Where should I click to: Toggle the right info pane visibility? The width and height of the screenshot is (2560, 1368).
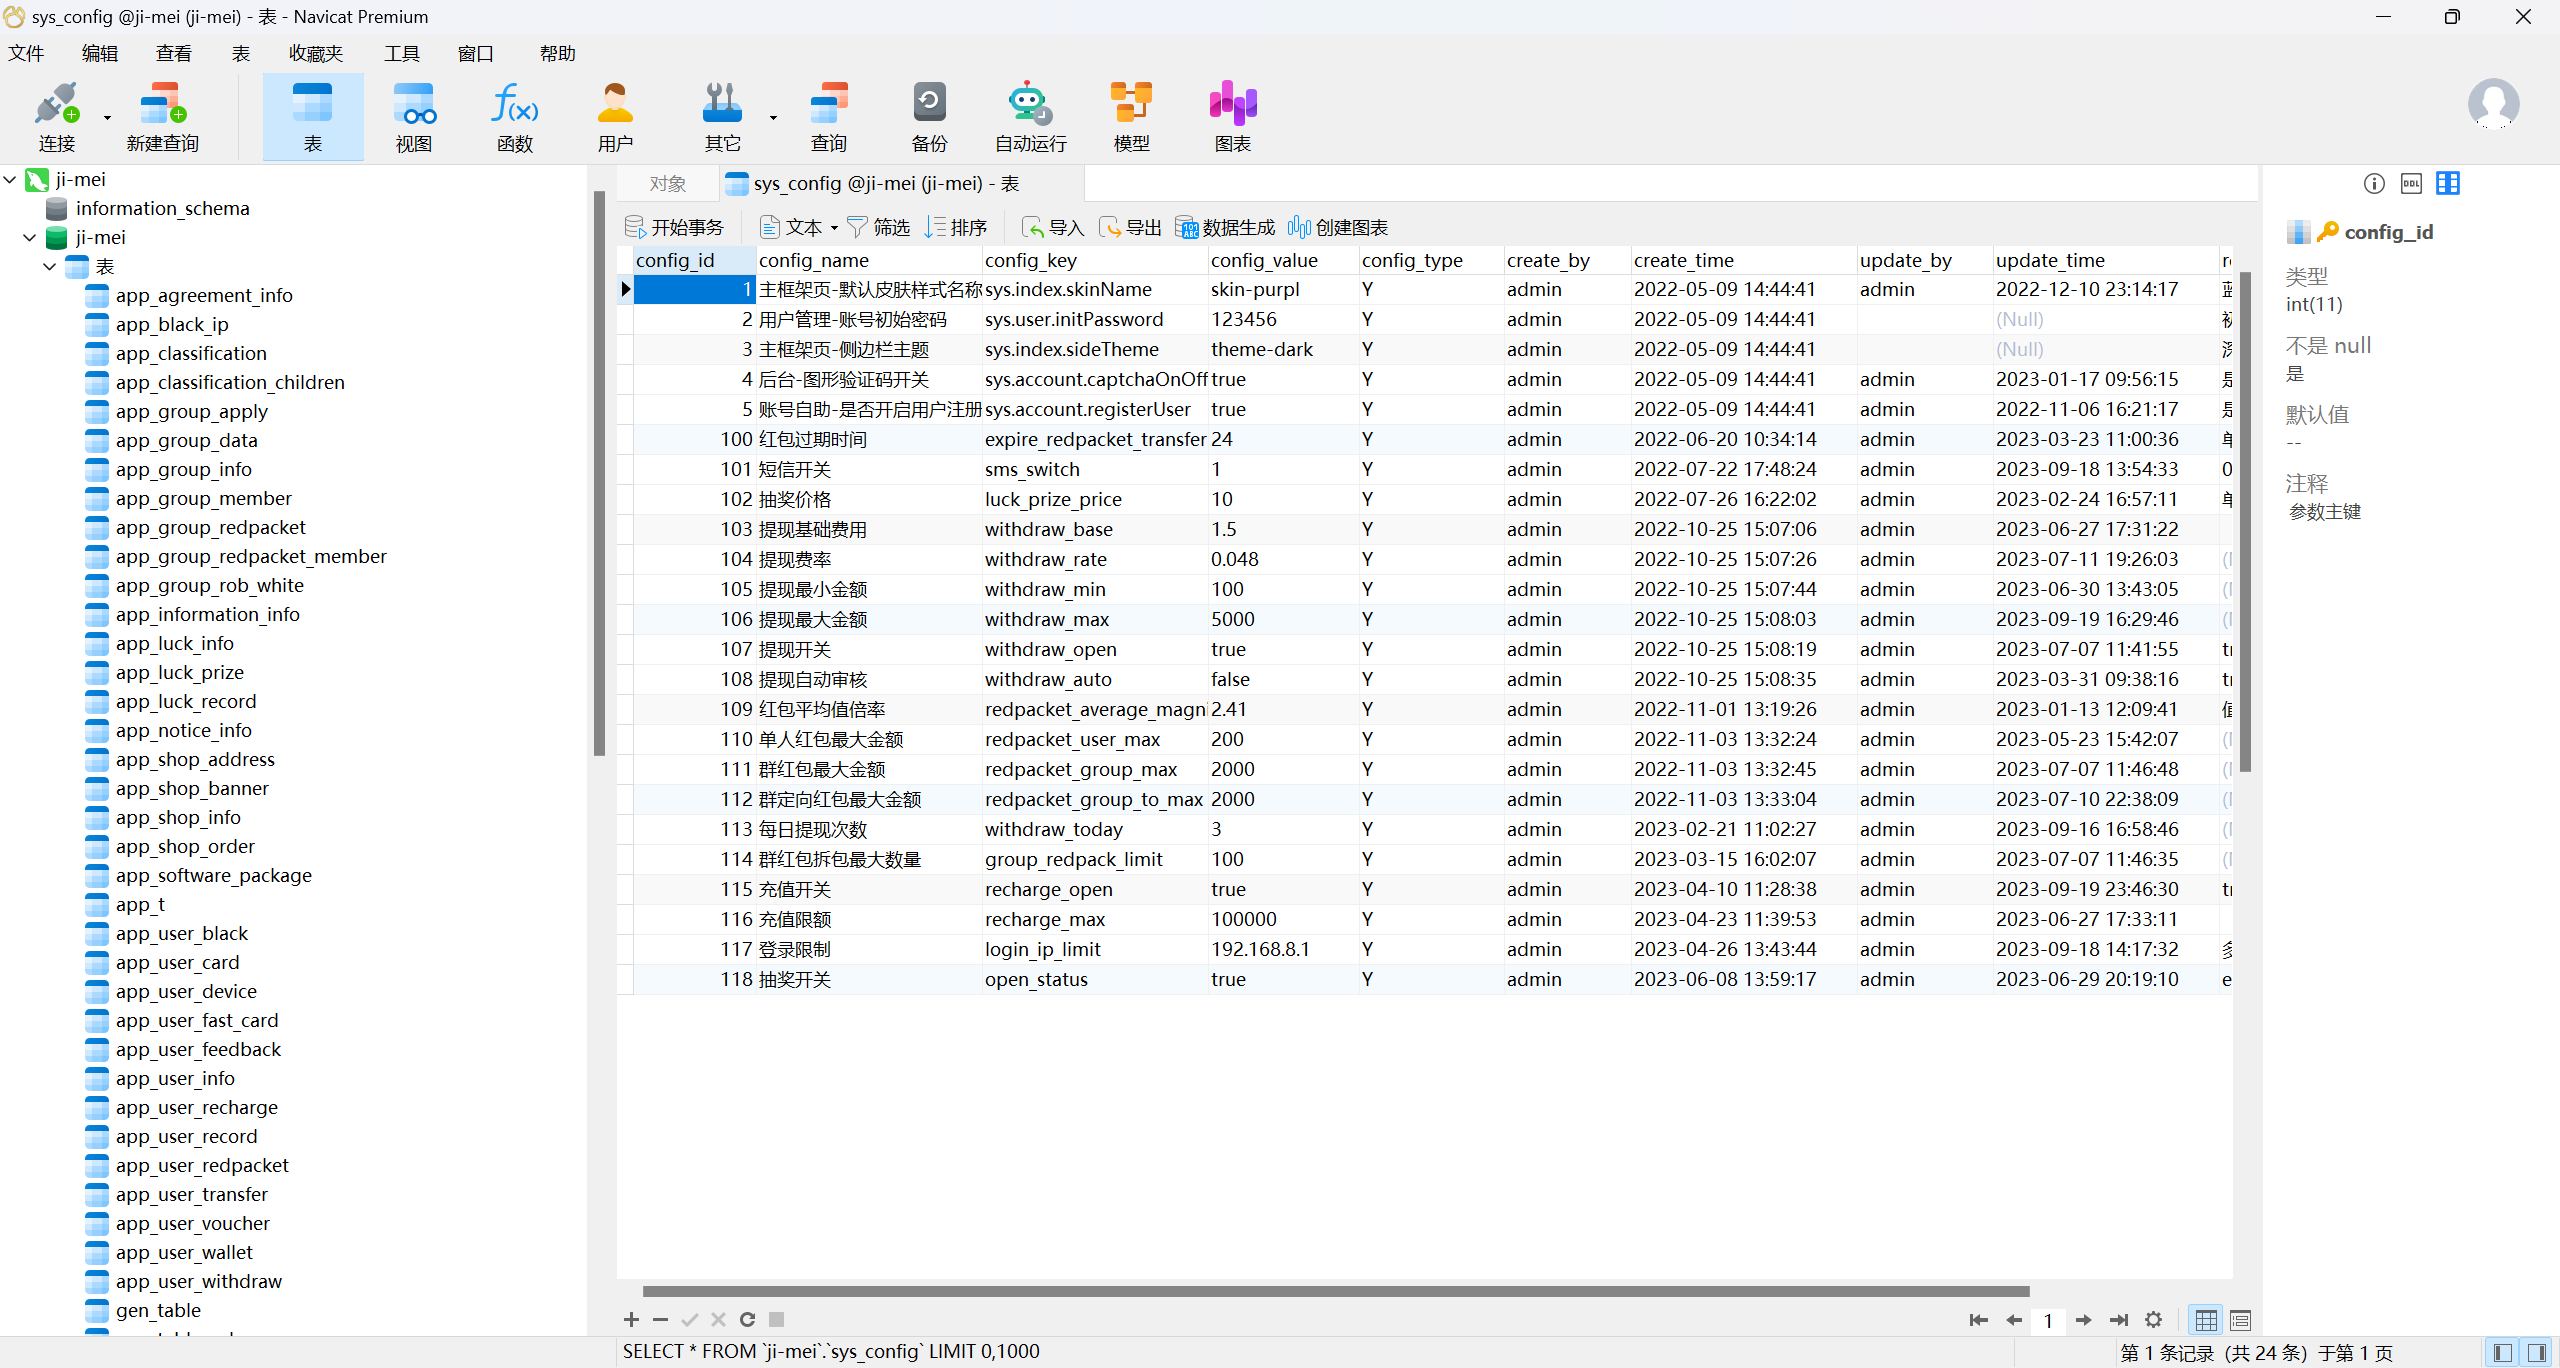tap(2537, 1353)
